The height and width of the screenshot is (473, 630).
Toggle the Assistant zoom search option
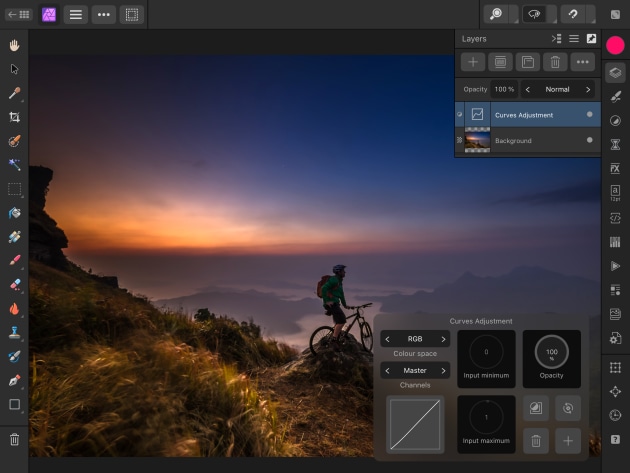(x=496, y=14)
